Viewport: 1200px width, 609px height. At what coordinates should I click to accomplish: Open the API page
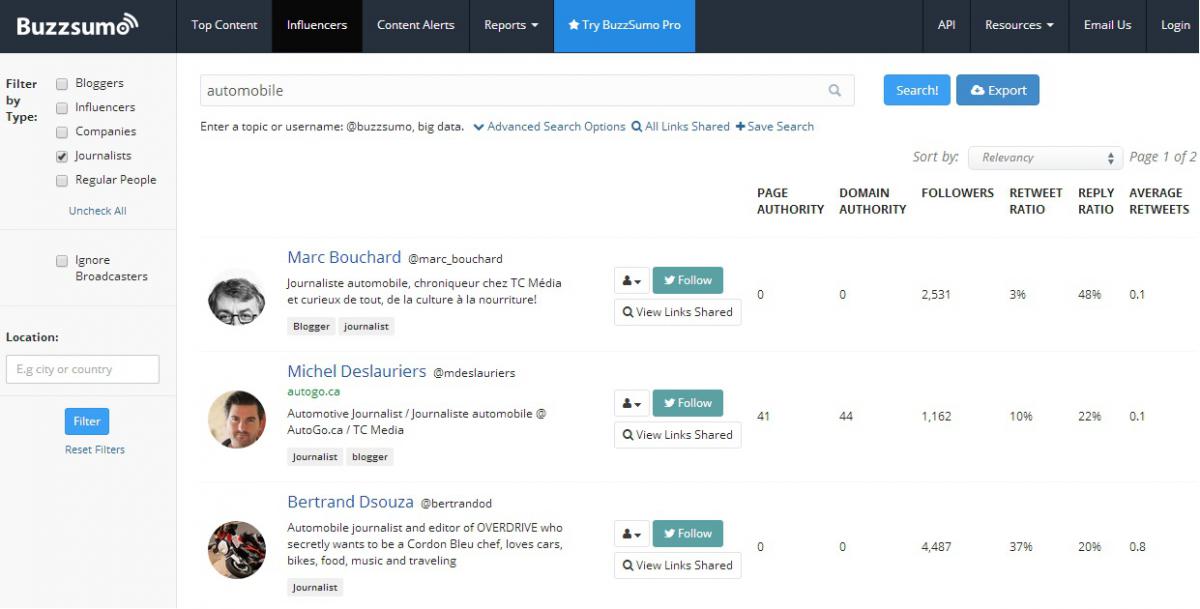946,25
